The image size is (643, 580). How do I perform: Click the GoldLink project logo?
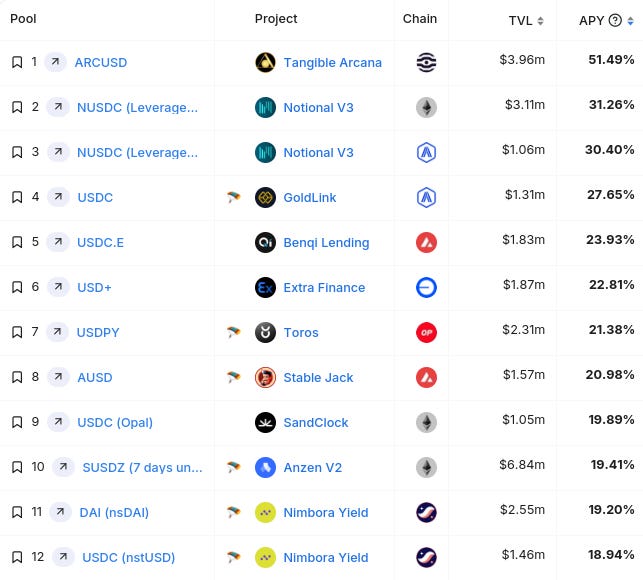pos(265,197)
